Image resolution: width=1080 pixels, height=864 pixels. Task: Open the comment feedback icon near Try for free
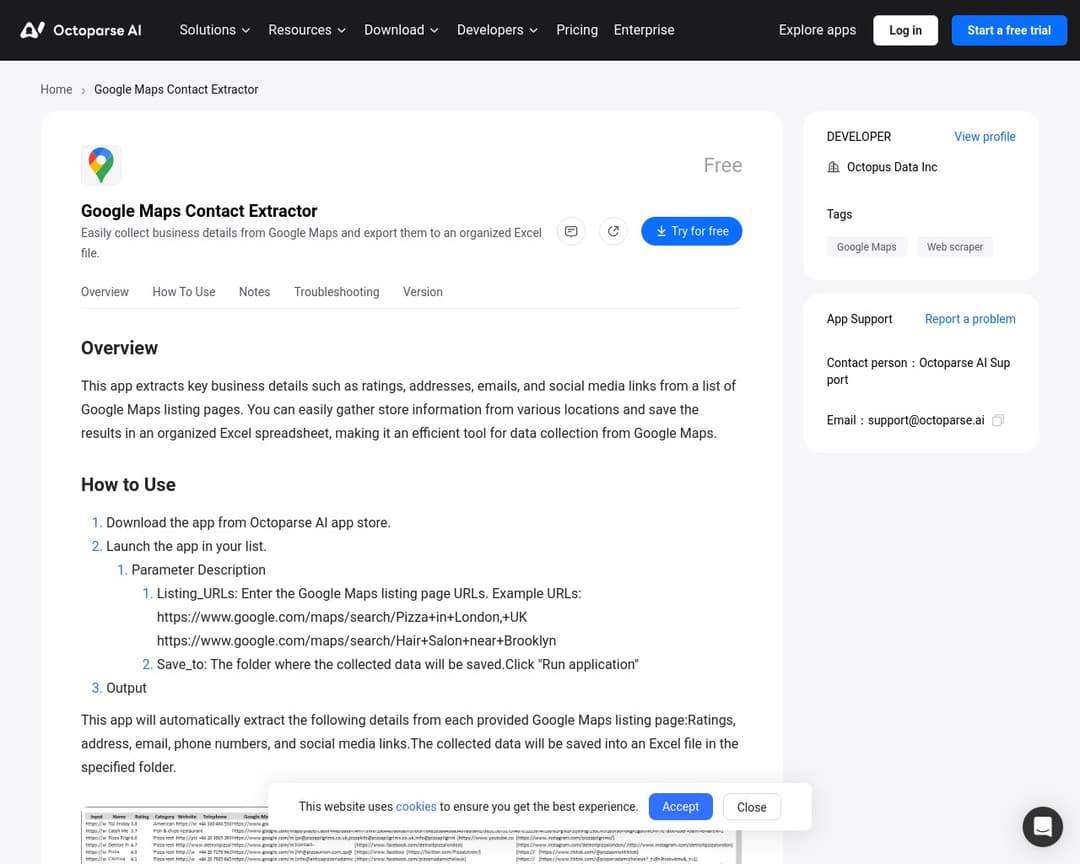(571, 231)
